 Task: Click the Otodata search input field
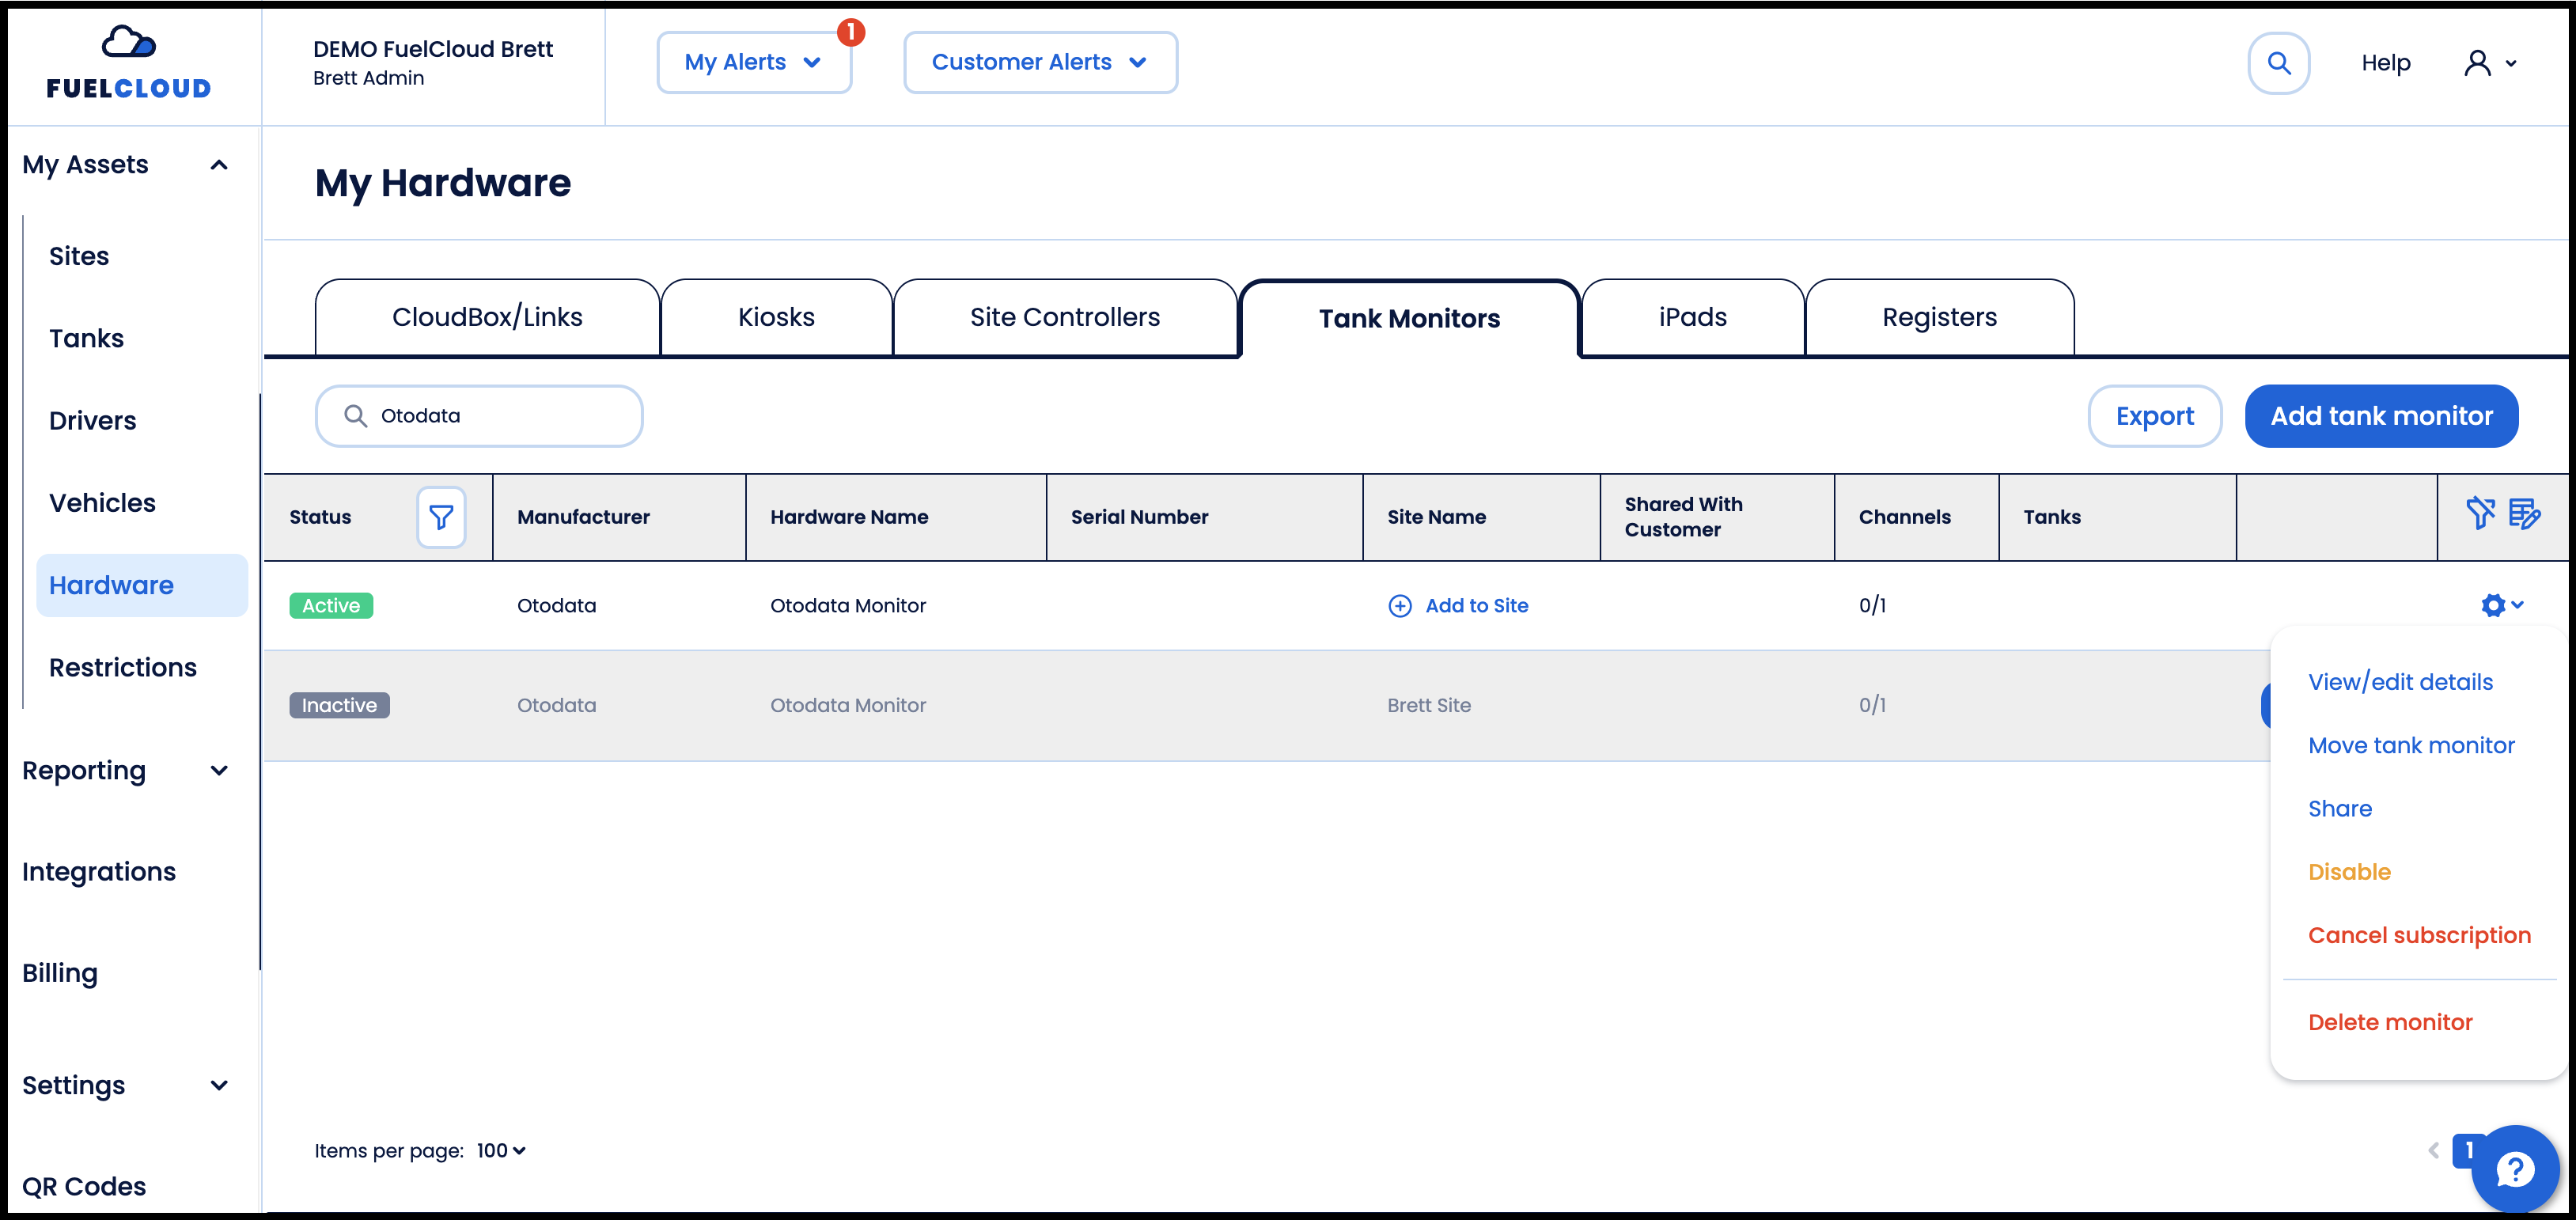click(x=479, y=416)
